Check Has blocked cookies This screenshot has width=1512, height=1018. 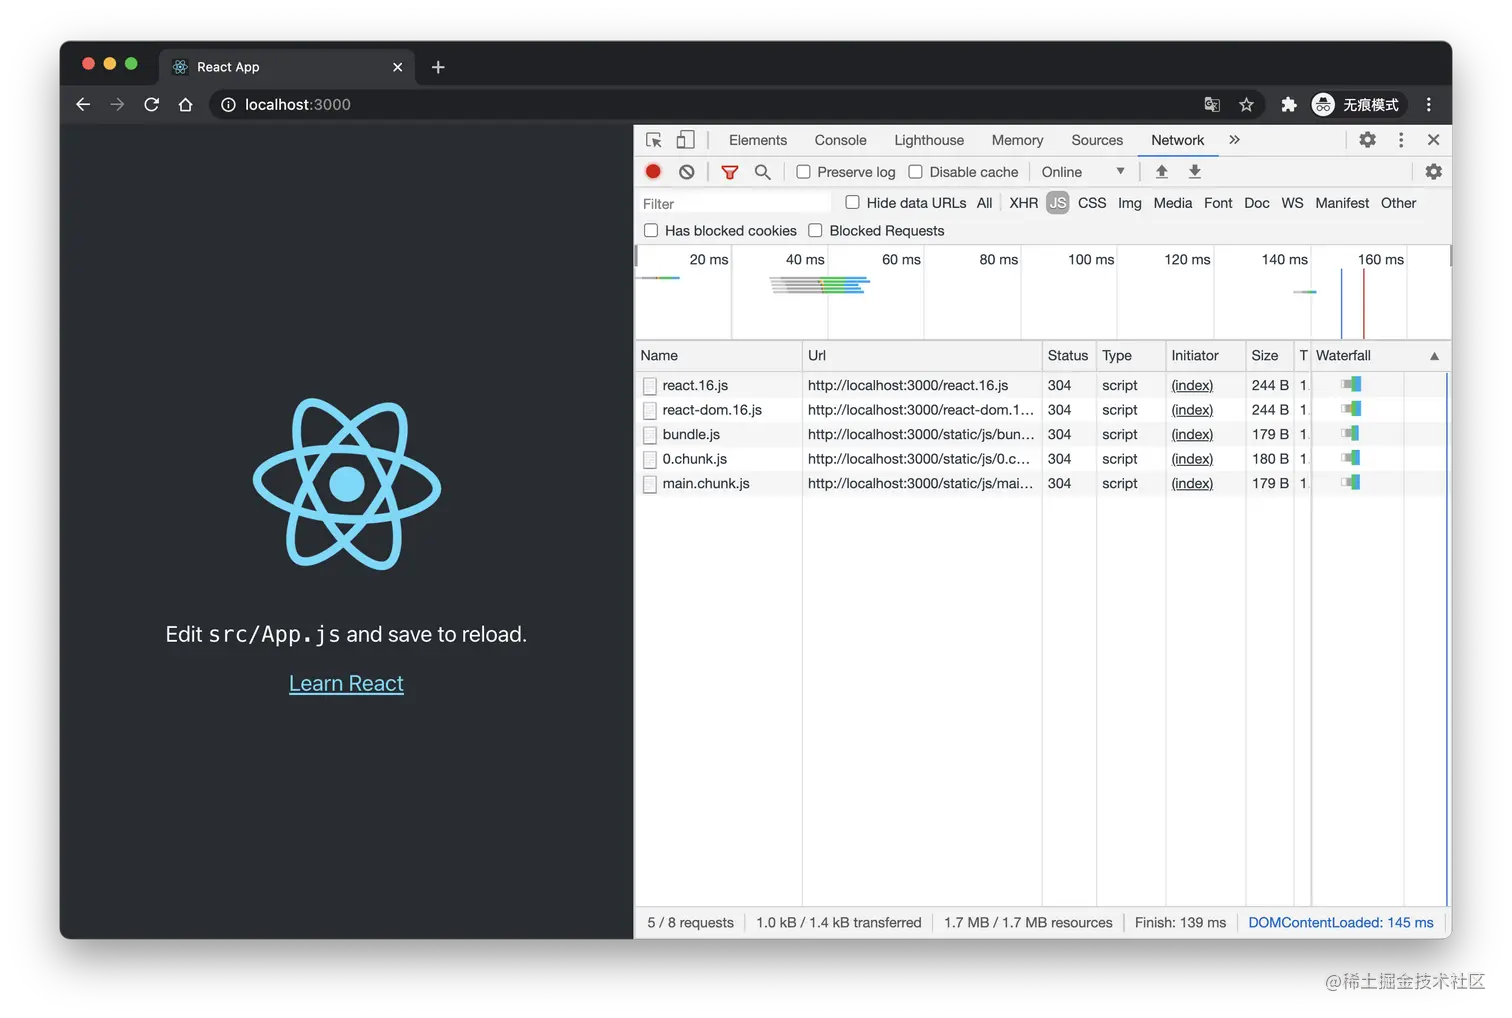[x=651, y=230]
